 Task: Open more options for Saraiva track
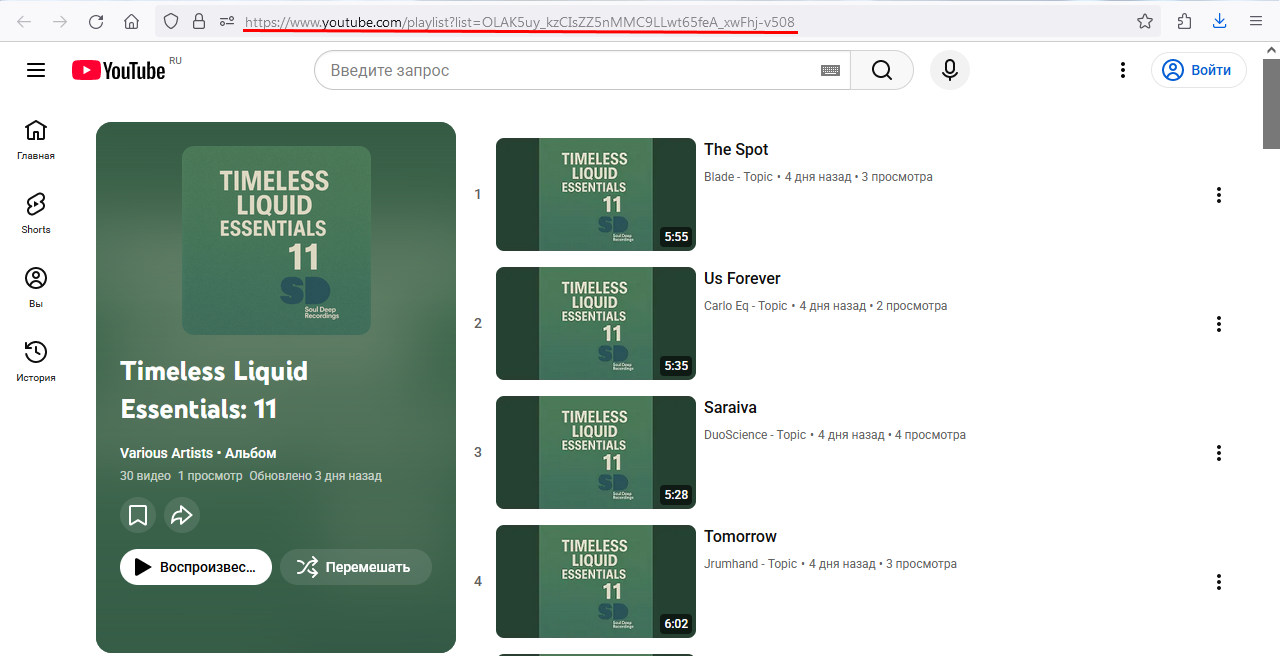(1218, 453)
